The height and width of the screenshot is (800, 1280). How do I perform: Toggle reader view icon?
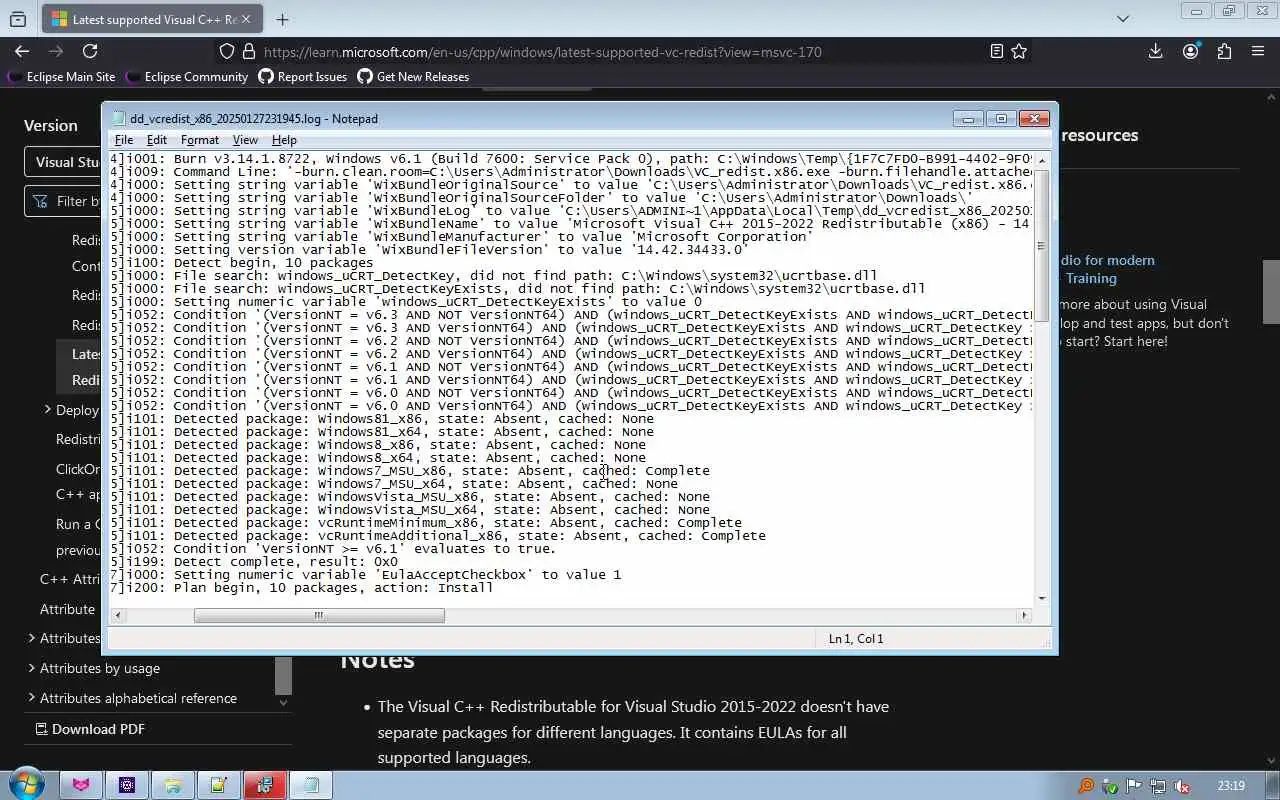pyautogui.click(x=996, y=51)
